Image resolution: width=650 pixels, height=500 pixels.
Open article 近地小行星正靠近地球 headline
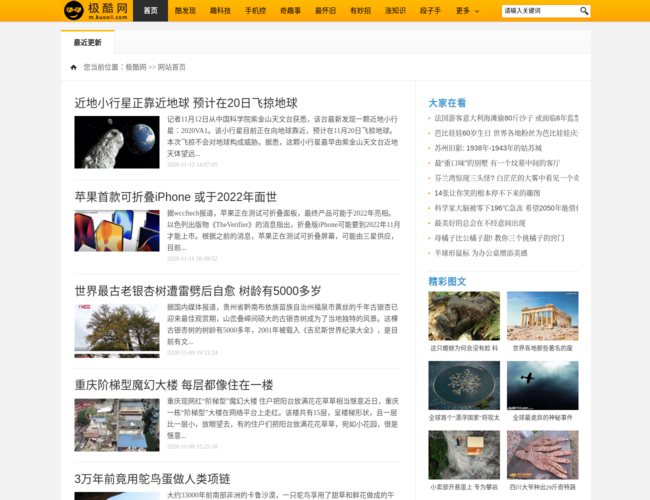pyautogui.click(x=186, y=103)
